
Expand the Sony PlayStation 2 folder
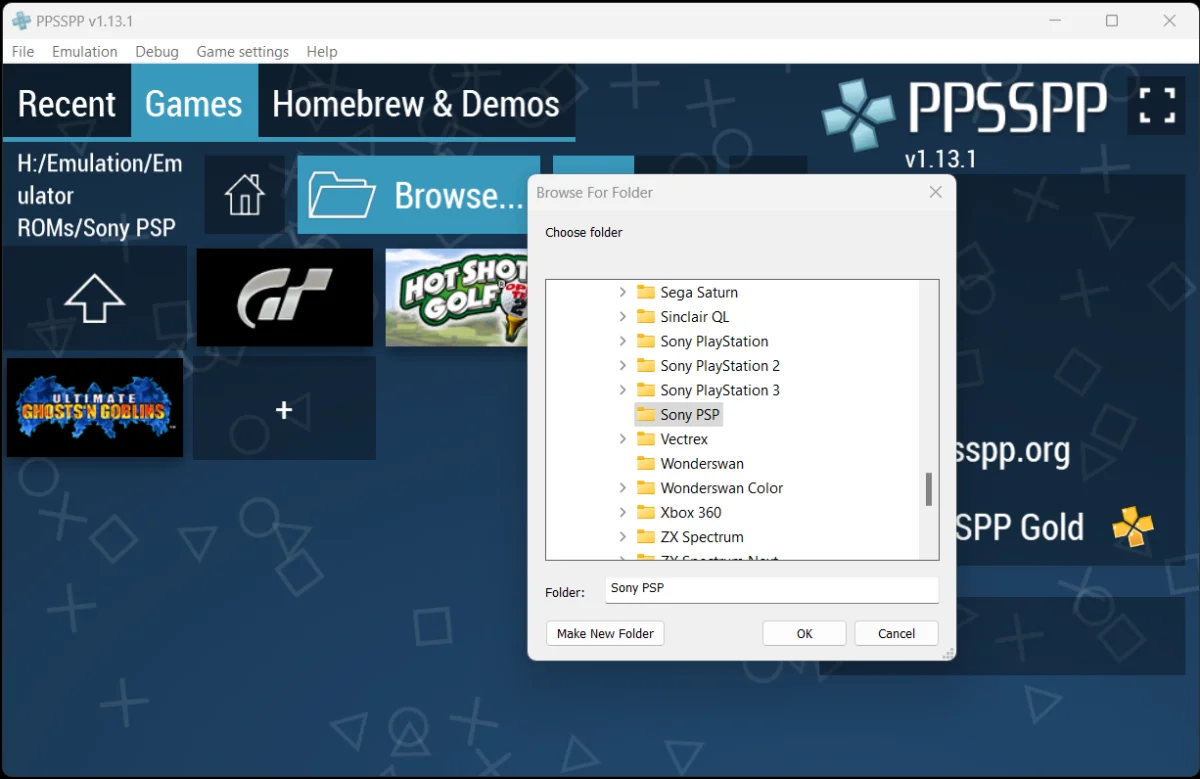coord(622,366)
